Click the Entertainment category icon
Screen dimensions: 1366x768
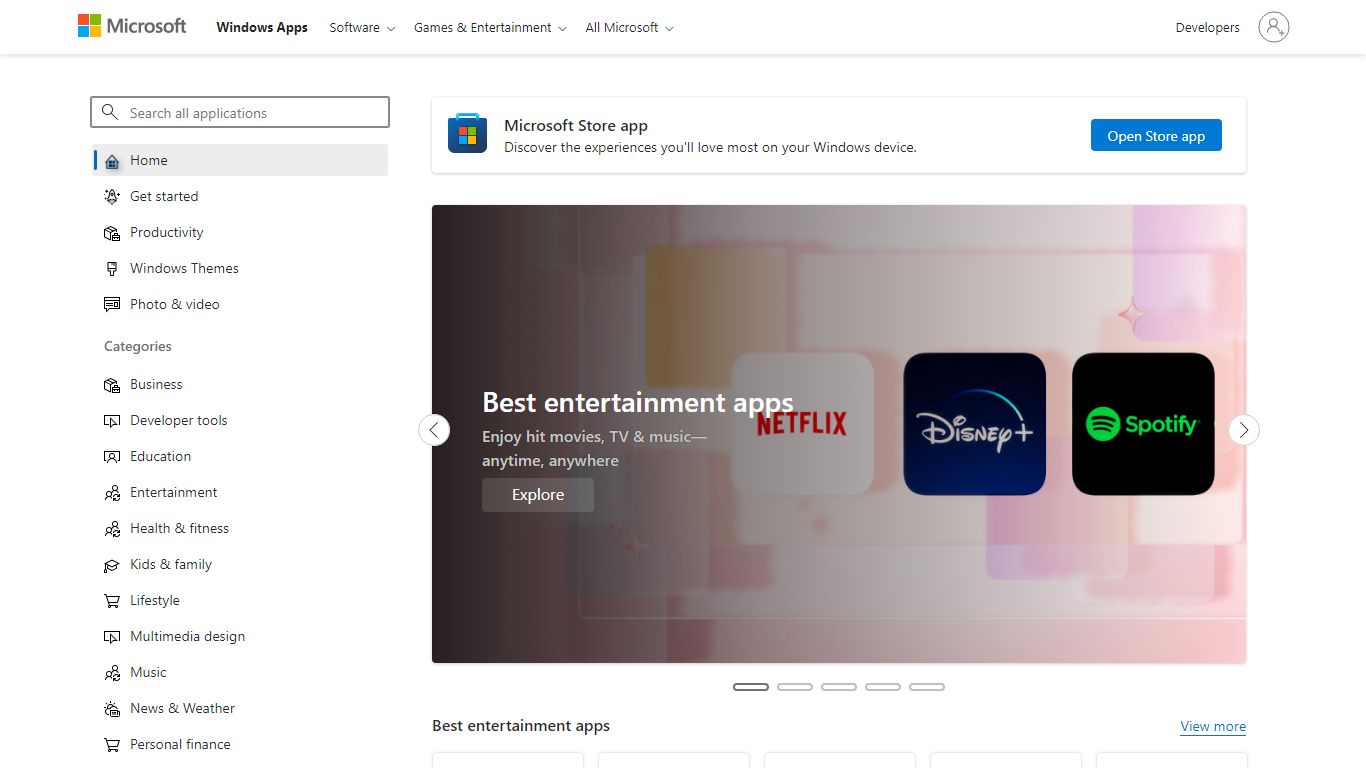[112, 492]
